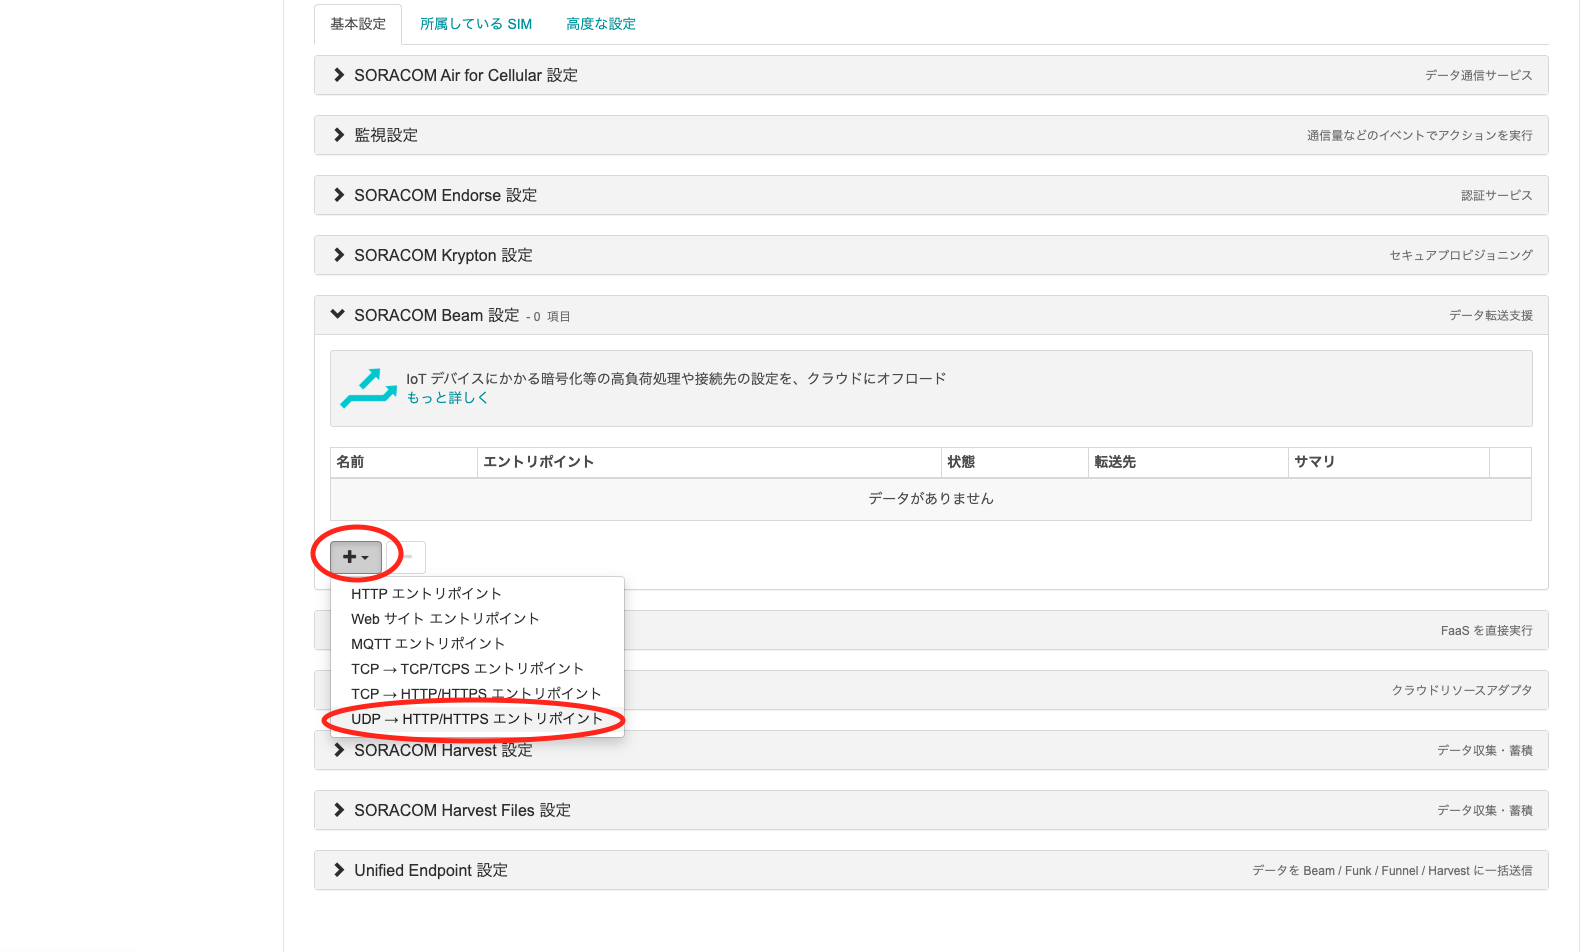Expand Unified Endpoint 設定 section
The image size is (1590, 952).
pos(931,870)
